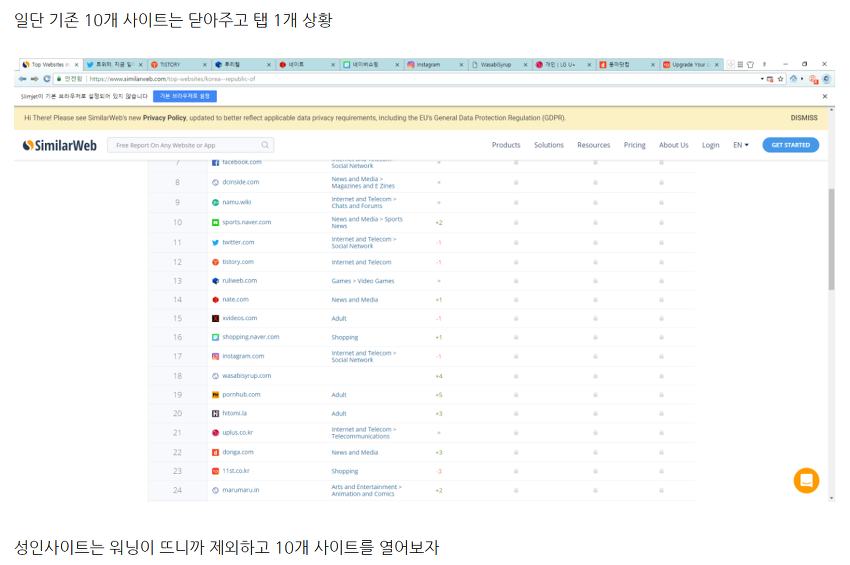This screenshot has width=850, height=565.
Task: Click the home icon in browser toolbar
Action: point(794,78)
